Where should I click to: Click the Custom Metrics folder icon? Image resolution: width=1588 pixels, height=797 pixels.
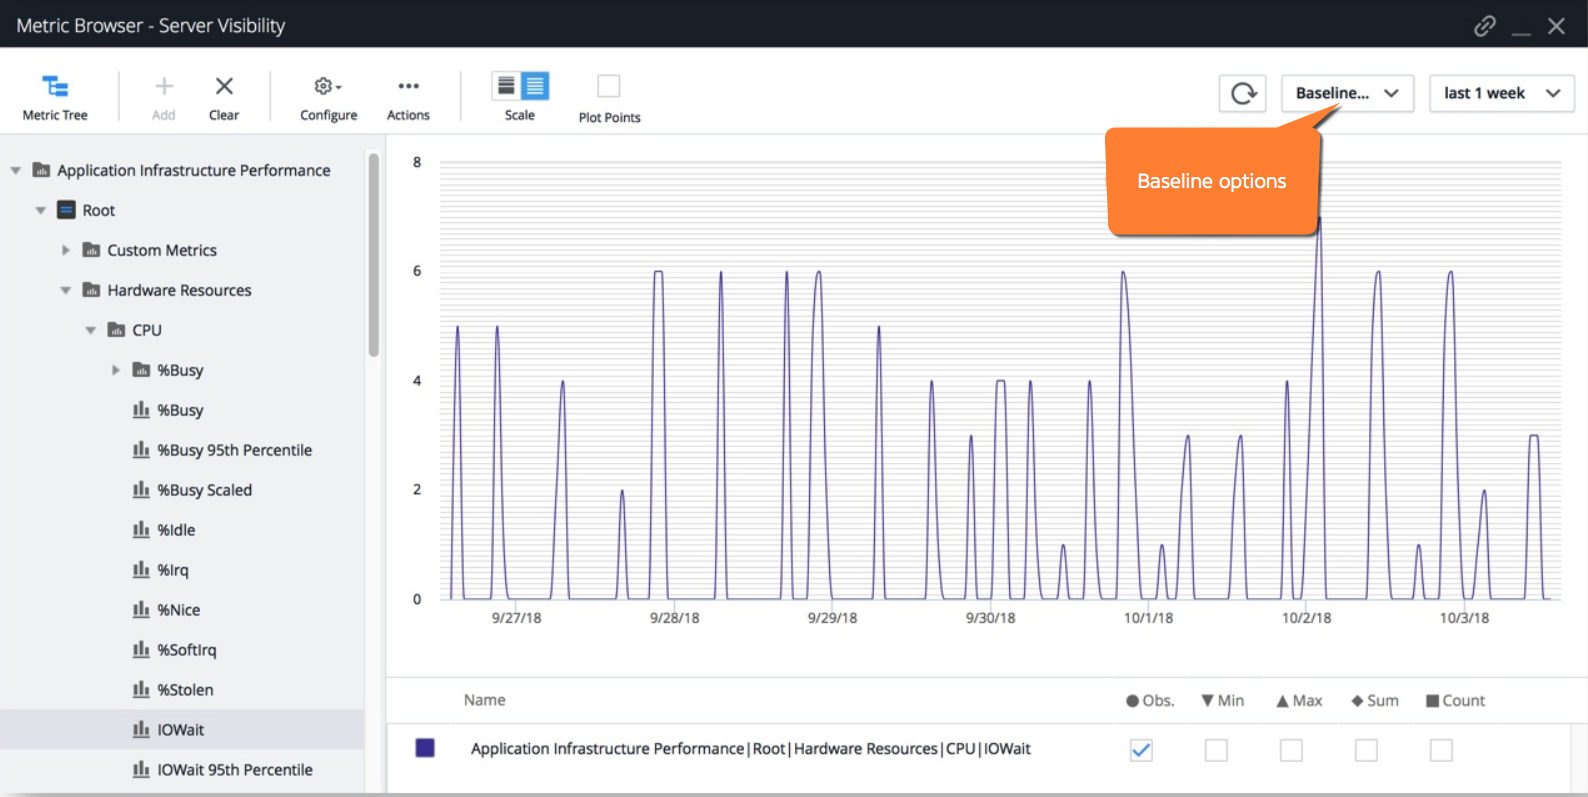coord(92,250)
